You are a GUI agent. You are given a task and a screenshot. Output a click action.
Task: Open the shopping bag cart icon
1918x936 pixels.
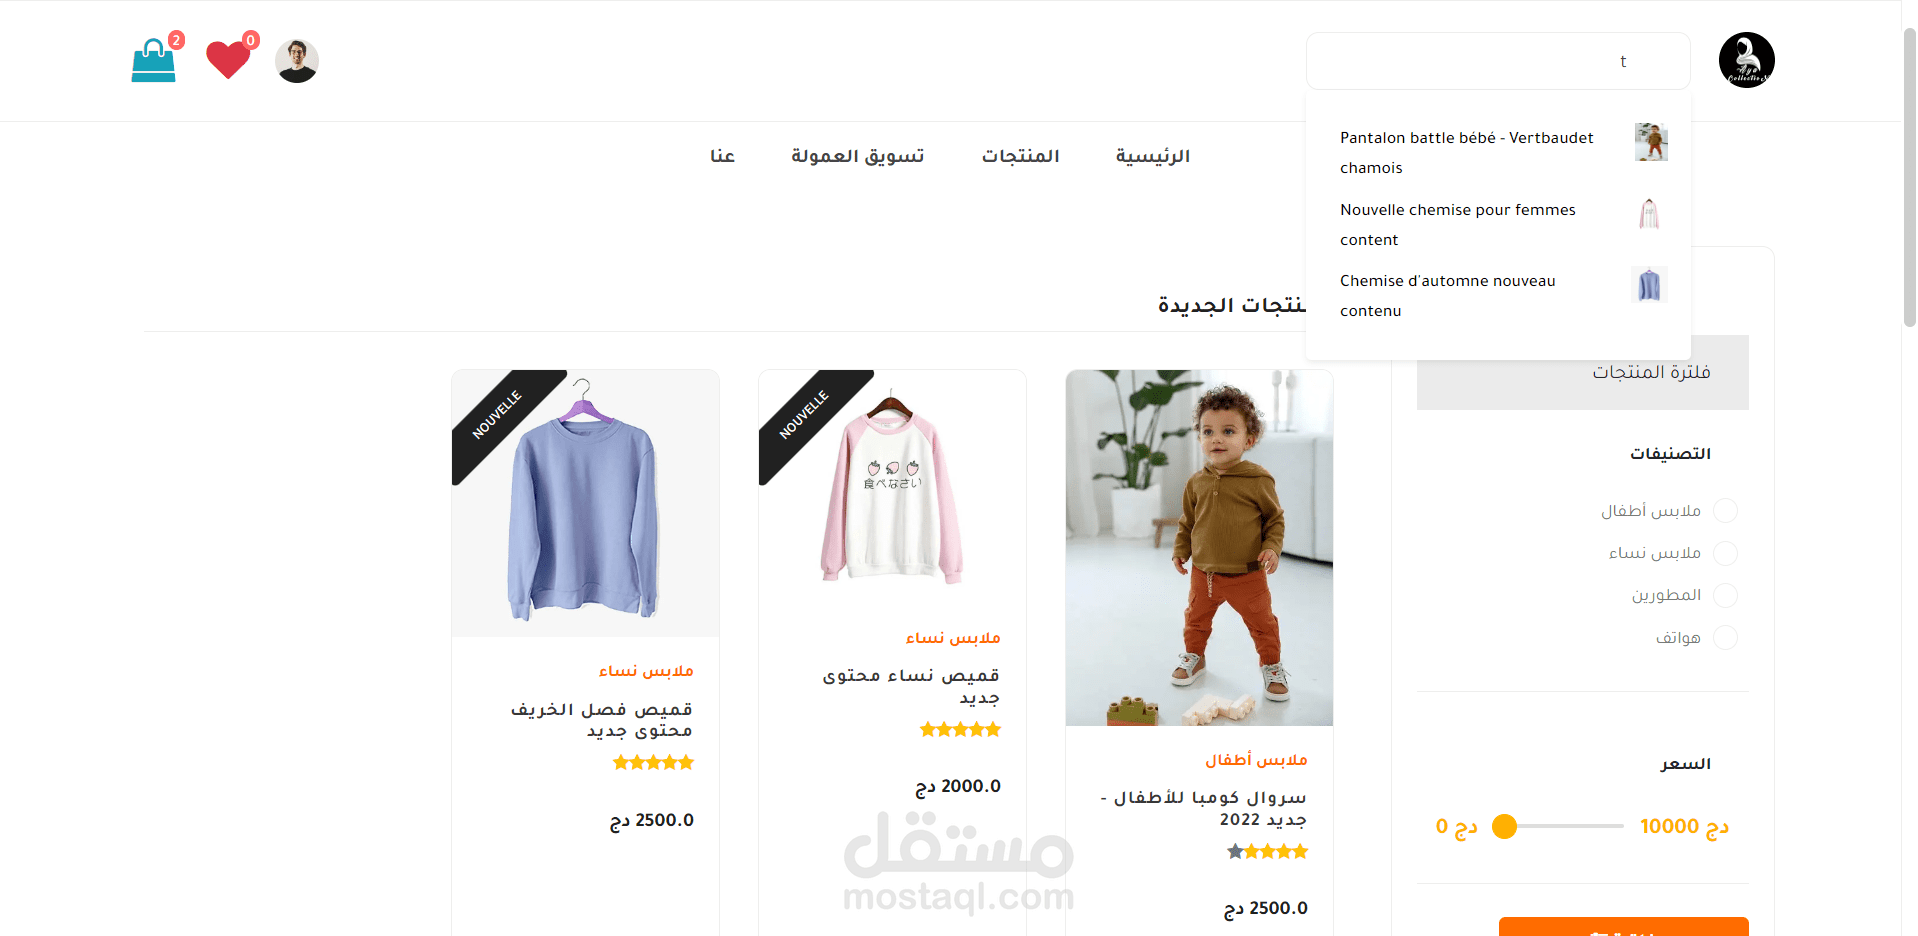click(x=153, y=60)
